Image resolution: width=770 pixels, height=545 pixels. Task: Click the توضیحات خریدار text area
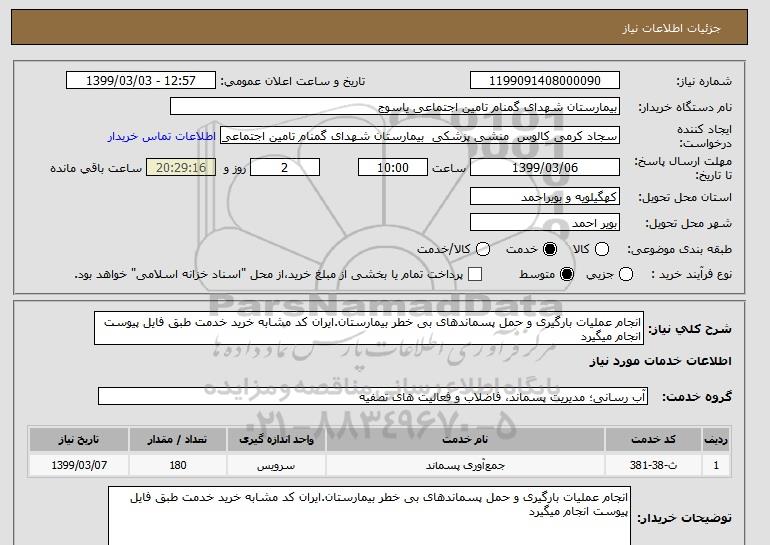pyautogui.click(x=369, y=516)
